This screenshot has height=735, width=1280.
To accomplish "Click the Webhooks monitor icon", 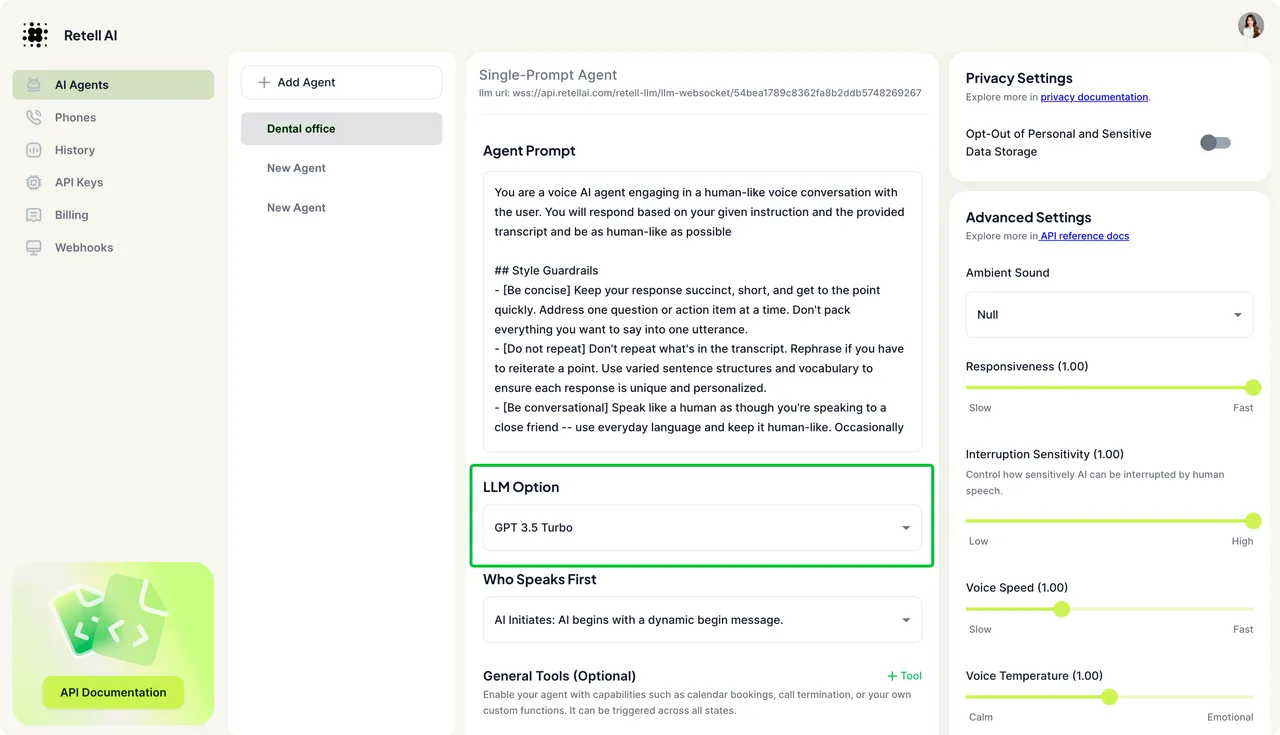I will (x=34, y=247).
